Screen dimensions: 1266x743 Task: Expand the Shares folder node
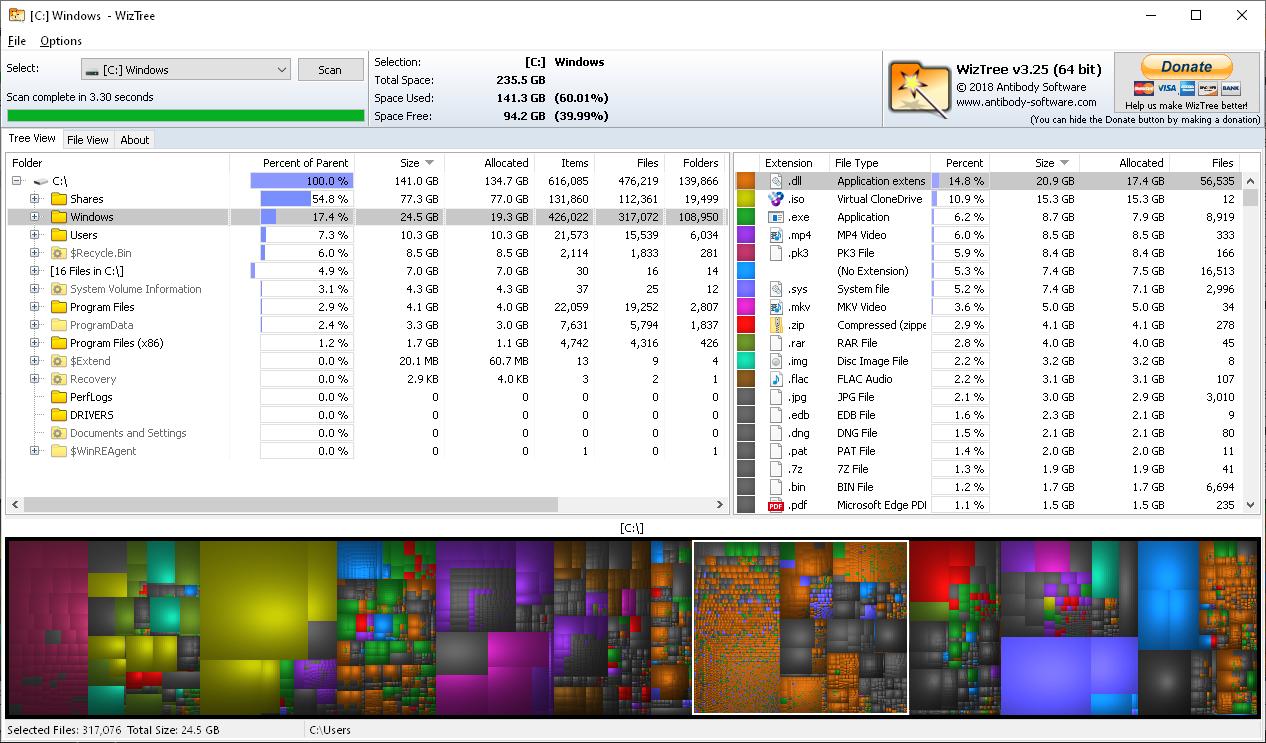35,199
